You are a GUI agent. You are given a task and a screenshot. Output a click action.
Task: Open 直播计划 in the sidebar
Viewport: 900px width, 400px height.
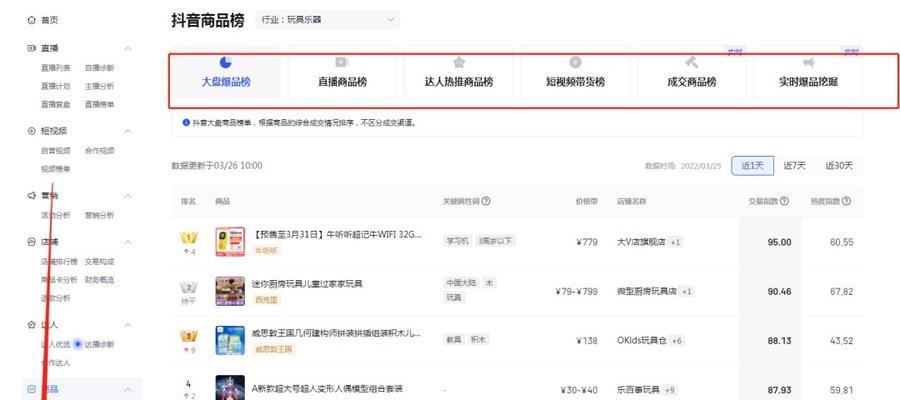(56, 86)
